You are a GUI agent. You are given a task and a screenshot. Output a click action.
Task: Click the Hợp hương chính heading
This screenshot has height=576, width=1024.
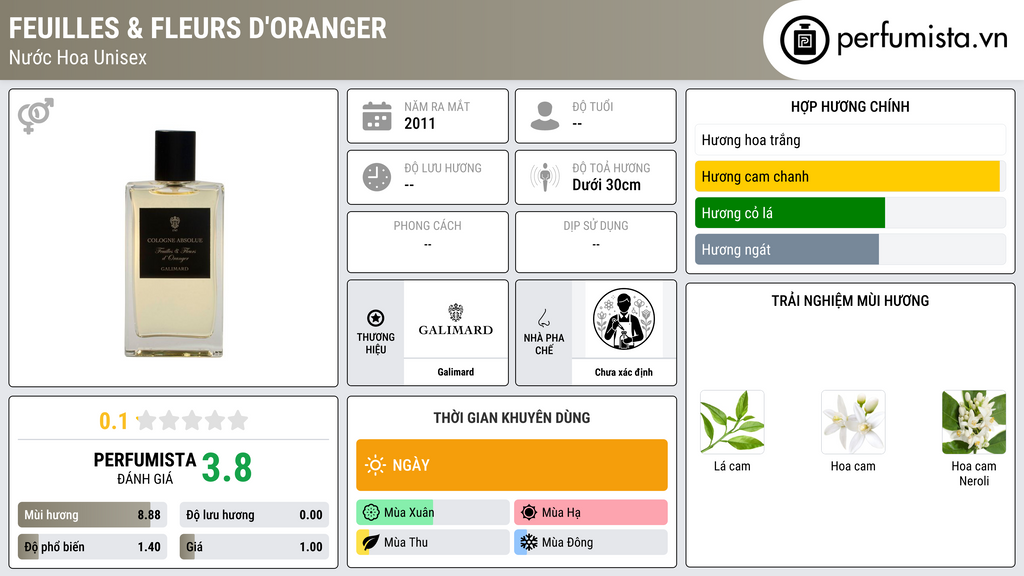pos(850,106)
